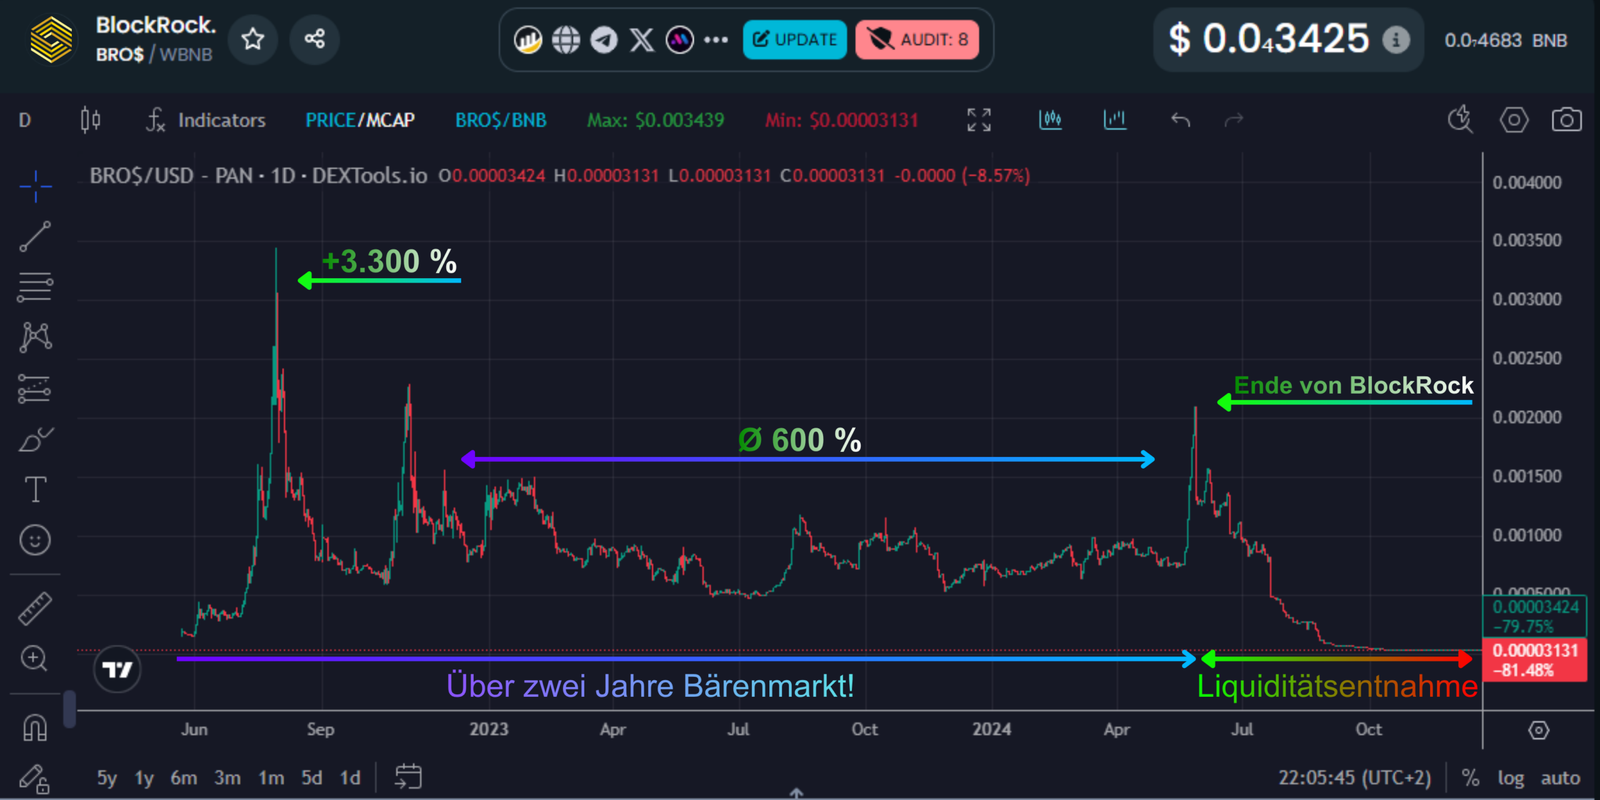Click the share icon next to BlockRock

(315, 39)
